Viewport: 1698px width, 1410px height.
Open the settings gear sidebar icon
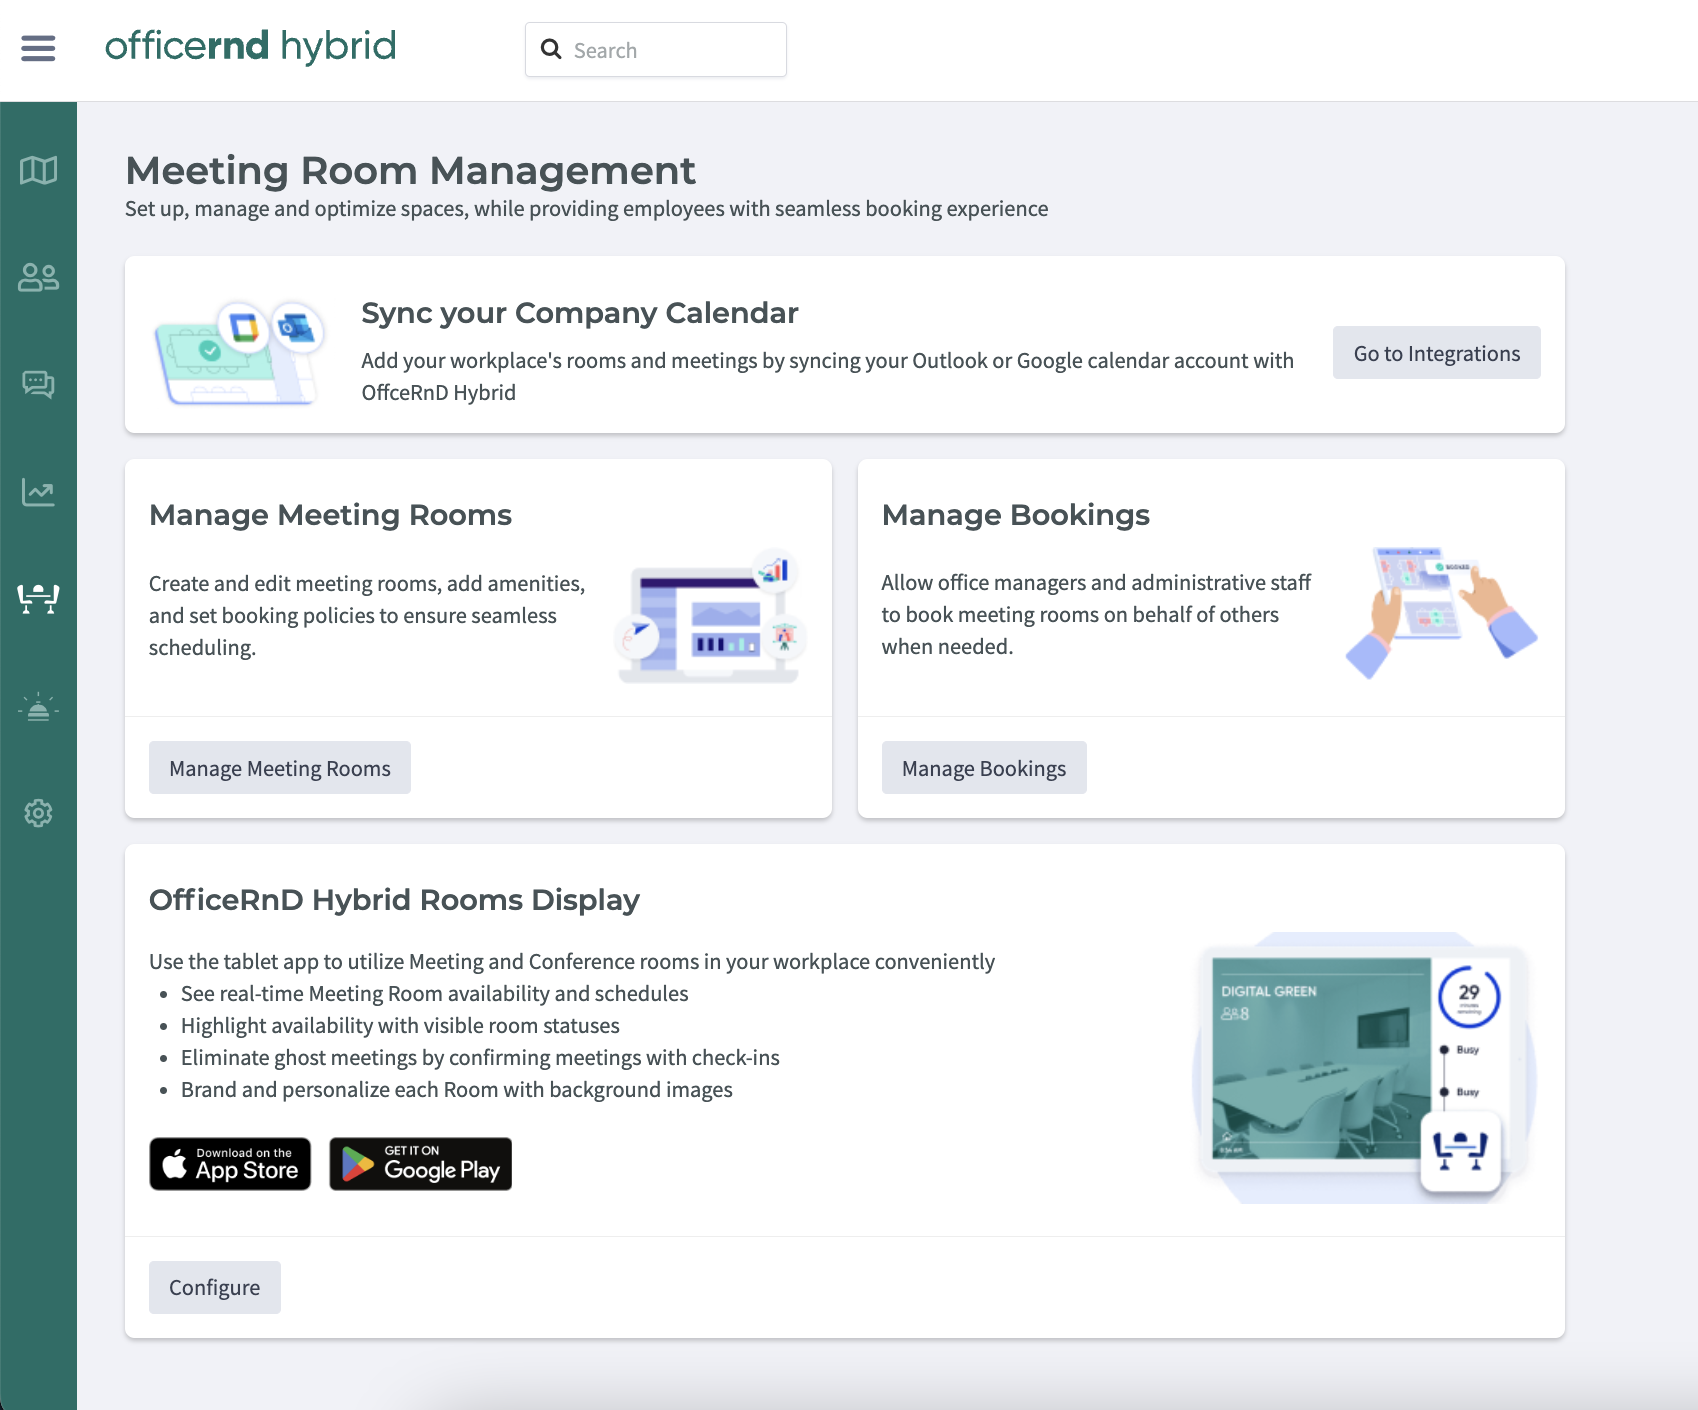click(x=38, y=813)
